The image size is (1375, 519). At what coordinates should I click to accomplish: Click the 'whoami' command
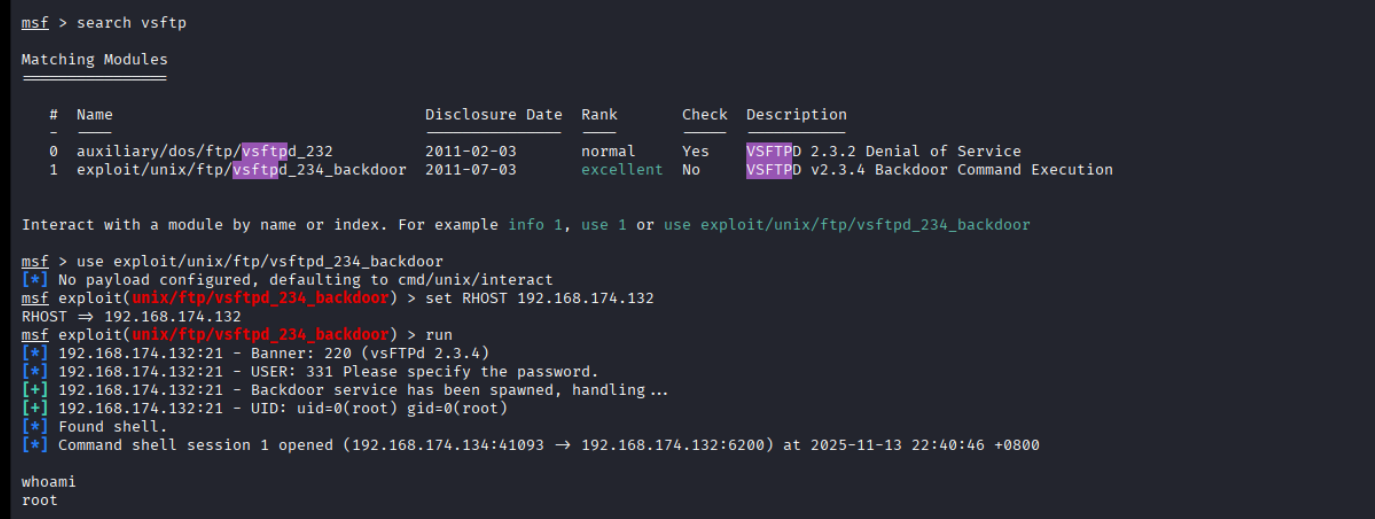48,482
